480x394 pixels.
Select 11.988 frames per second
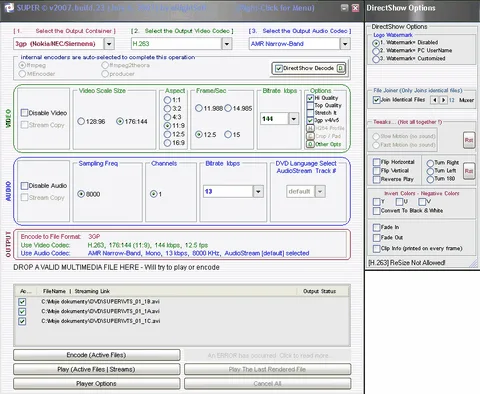199,108
